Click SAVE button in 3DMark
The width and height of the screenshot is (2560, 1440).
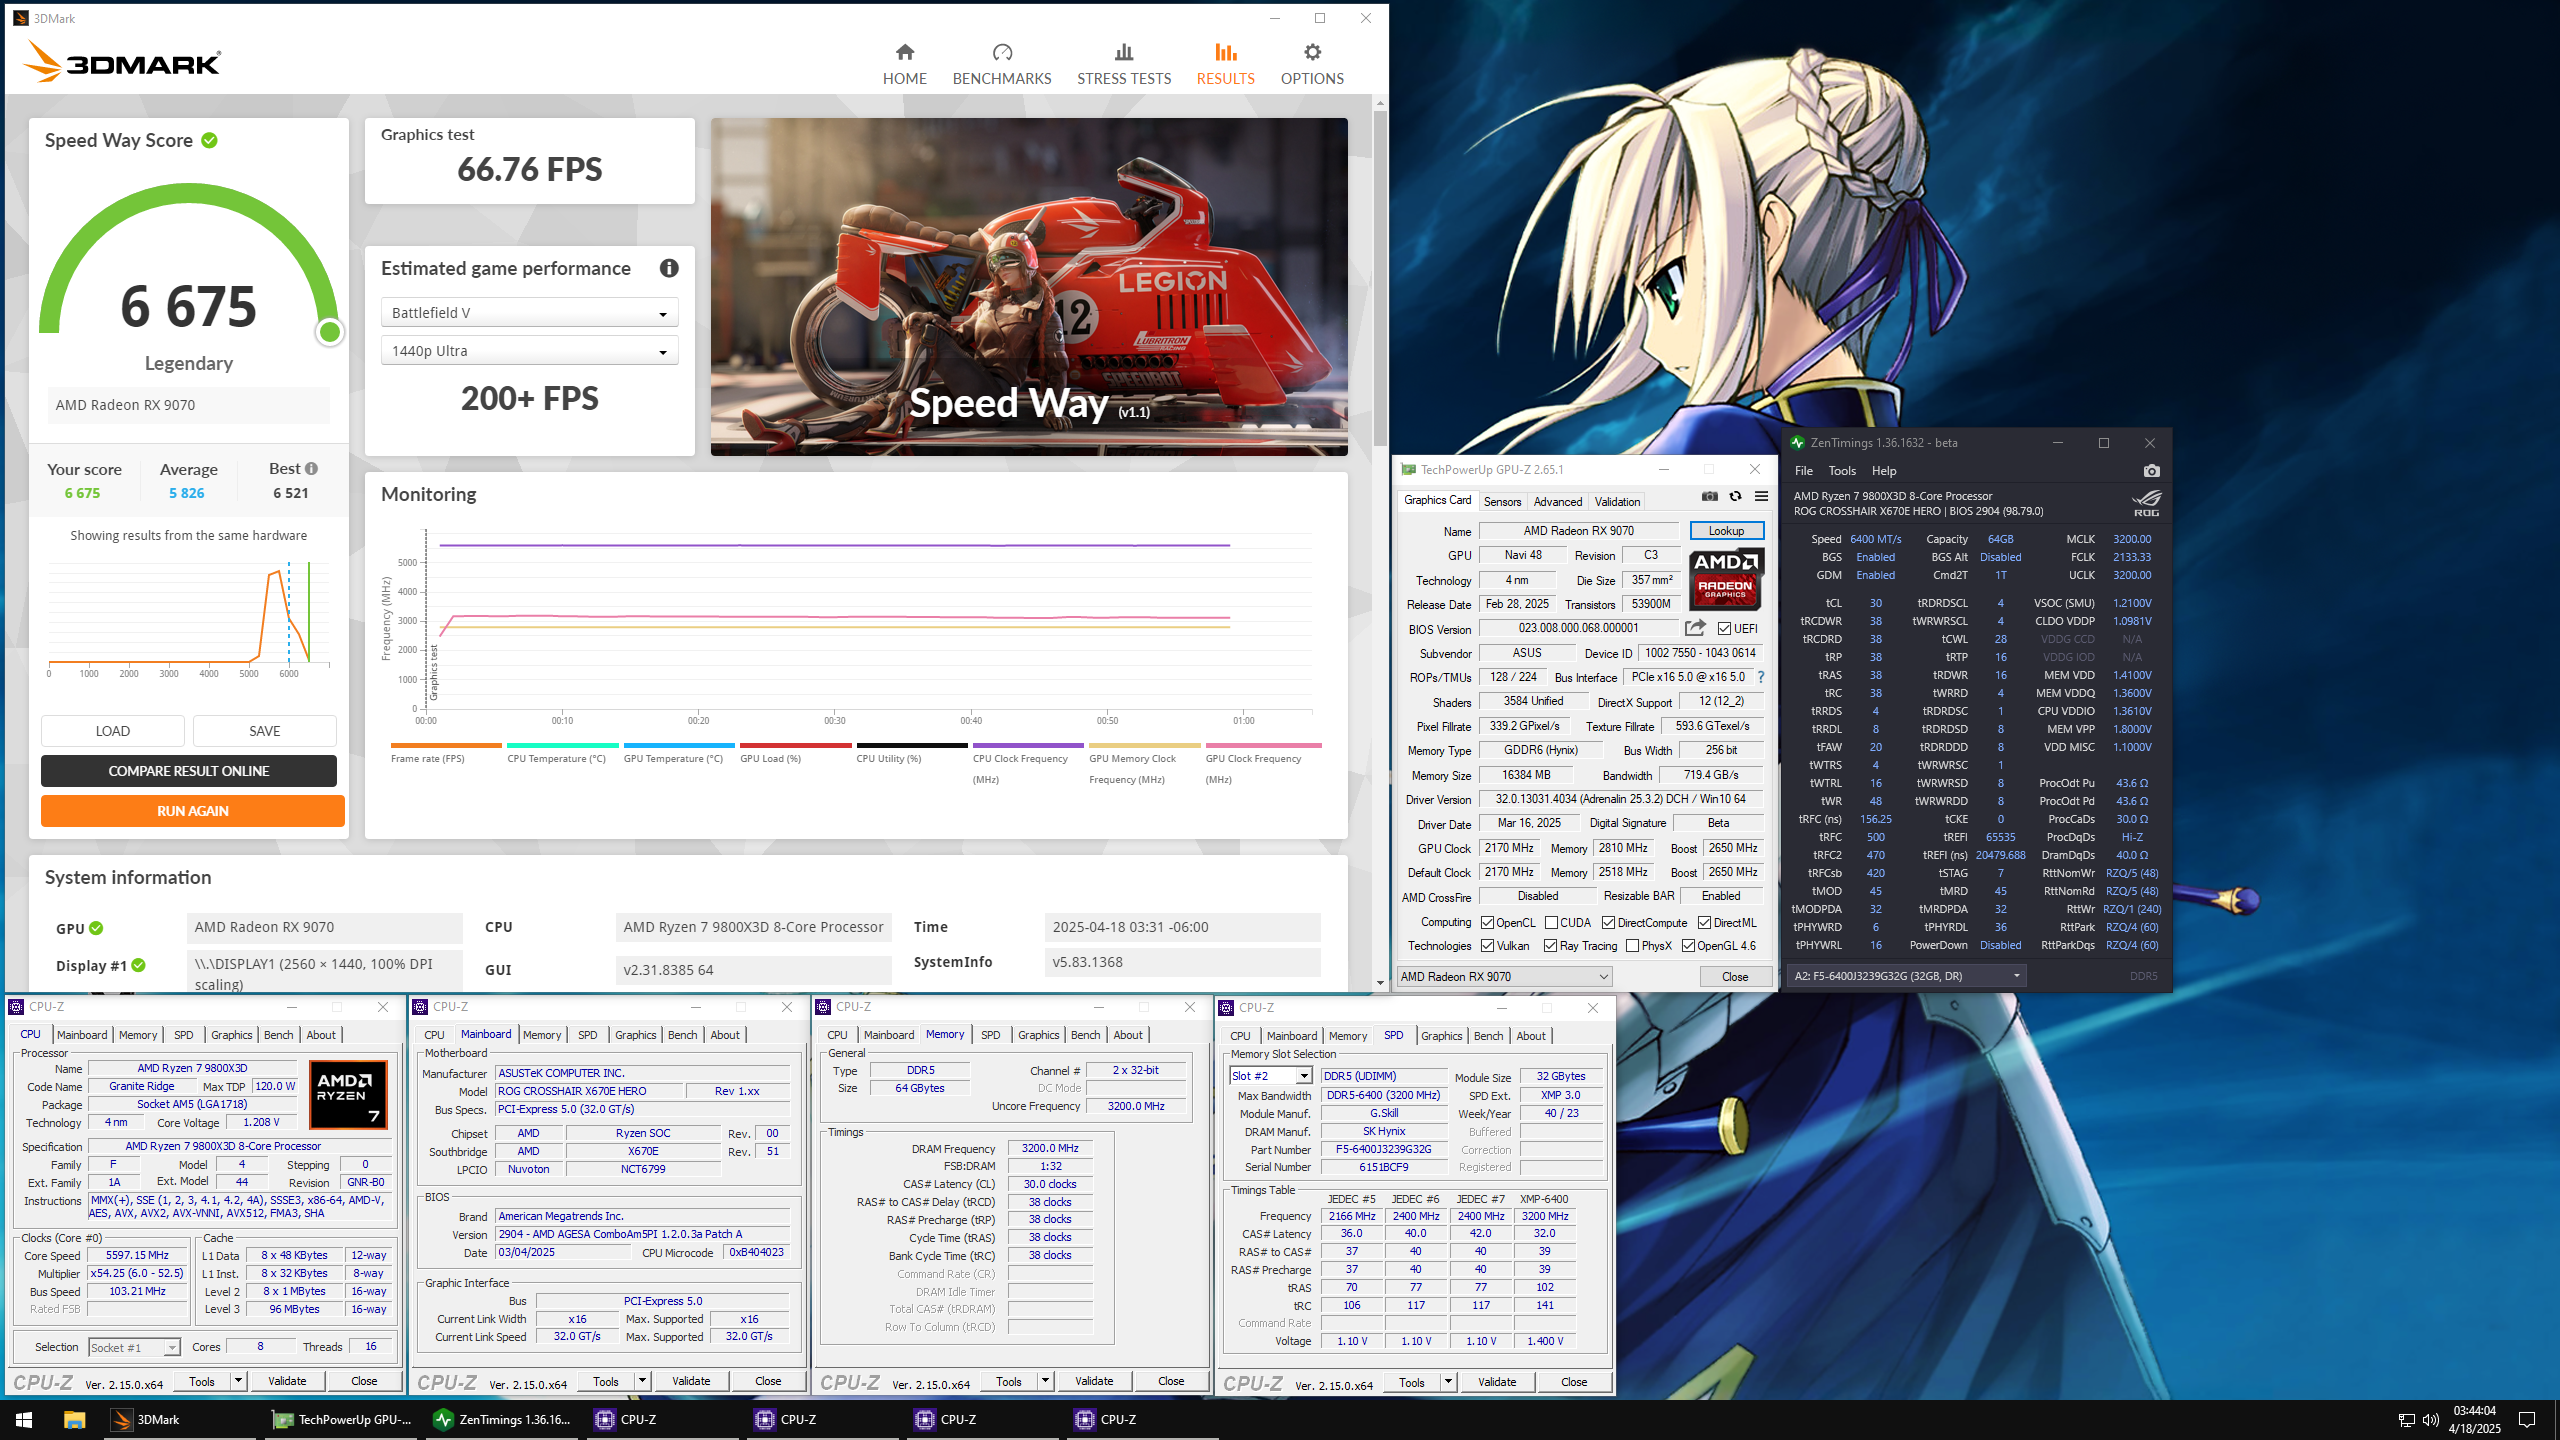(265, 731)
